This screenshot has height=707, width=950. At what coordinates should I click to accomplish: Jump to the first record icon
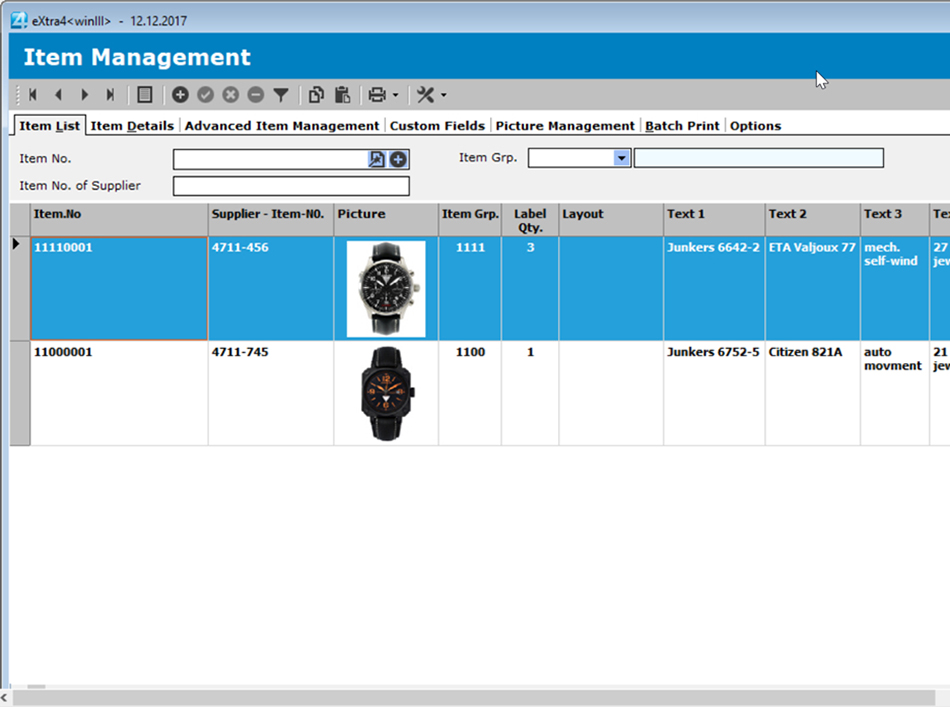33,94
